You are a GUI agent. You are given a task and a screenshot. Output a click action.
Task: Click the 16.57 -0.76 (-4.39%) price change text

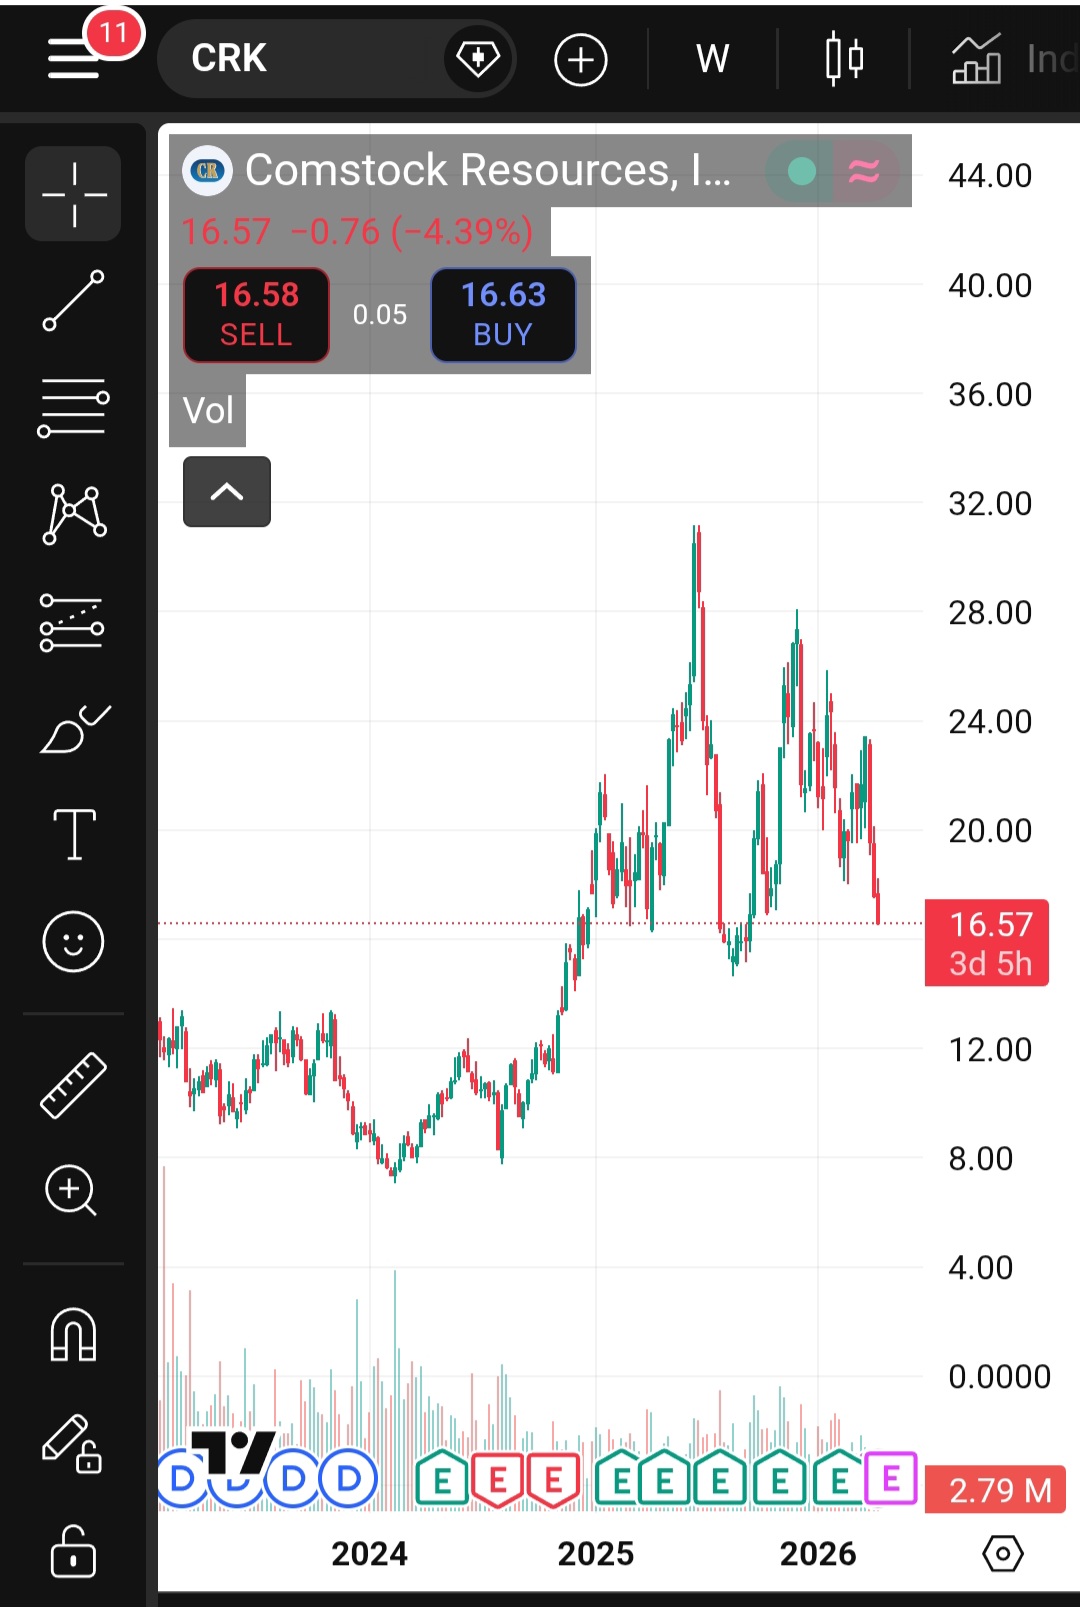click(x=357, y=232)
